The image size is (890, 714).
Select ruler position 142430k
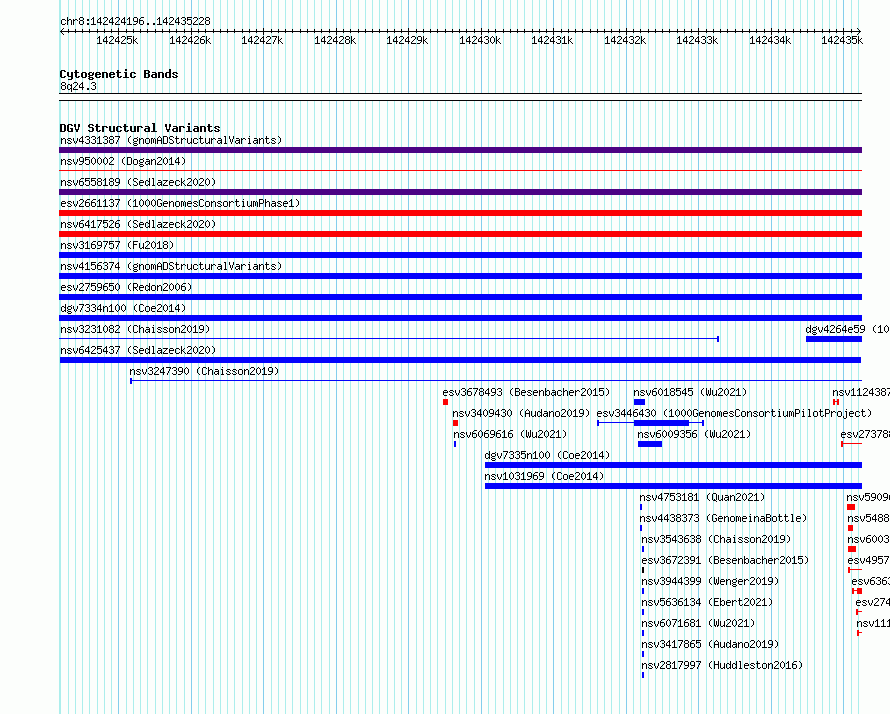480,40
